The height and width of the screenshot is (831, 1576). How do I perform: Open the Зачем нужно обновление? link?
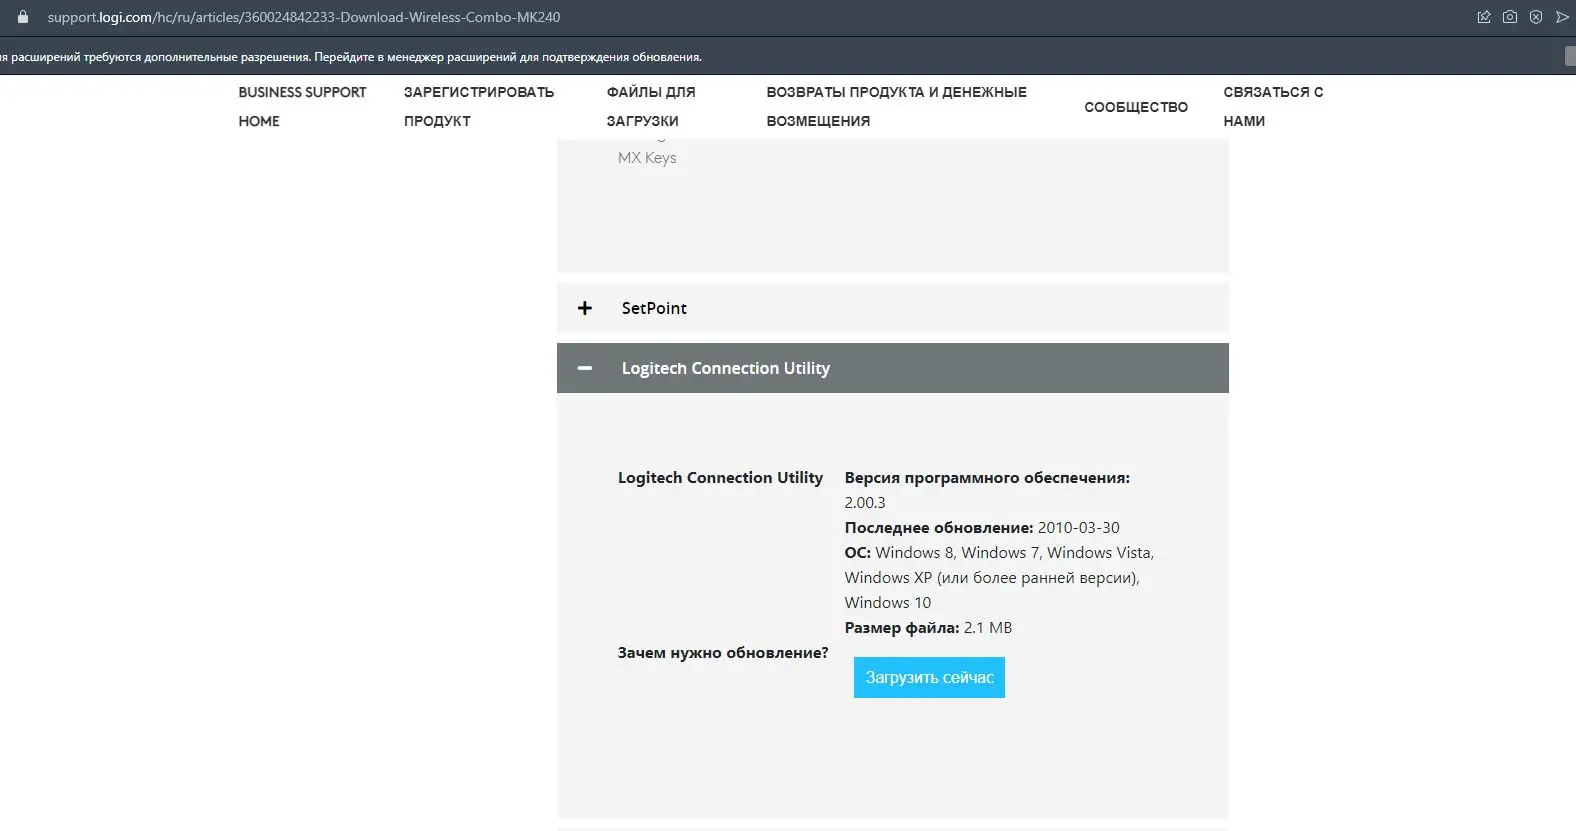pyautogui.click(x=723, y=653)
